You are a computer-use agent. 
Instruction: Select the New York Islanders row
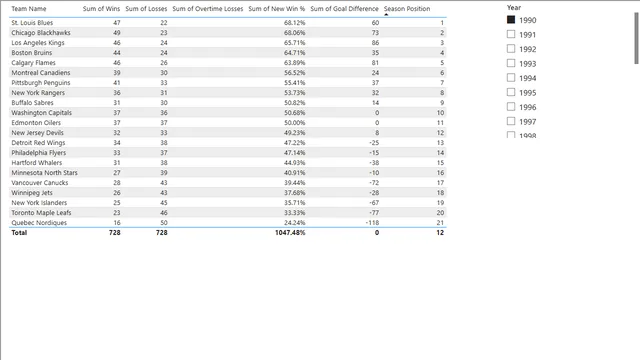pos(228,202)
